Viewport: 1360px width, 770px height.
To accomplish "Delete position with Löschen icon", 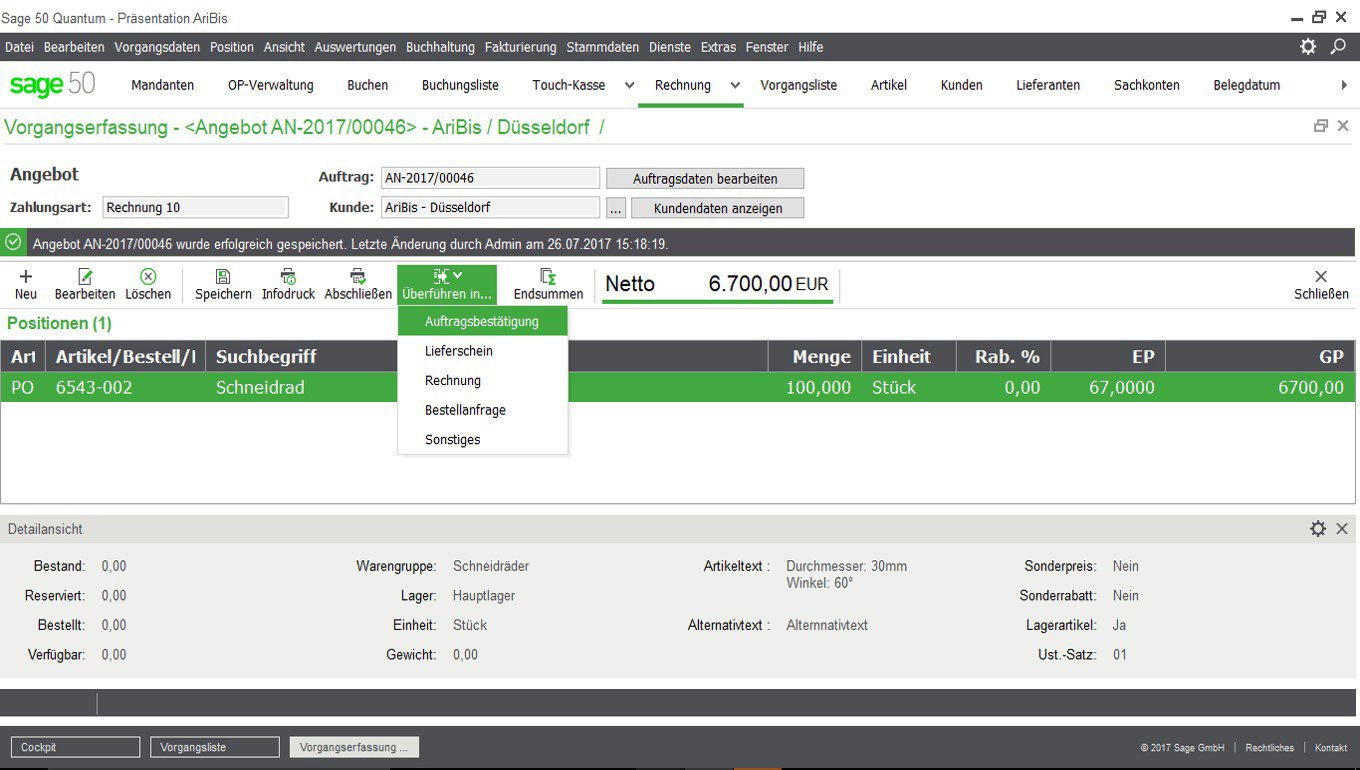I will [x=148, y=284].
